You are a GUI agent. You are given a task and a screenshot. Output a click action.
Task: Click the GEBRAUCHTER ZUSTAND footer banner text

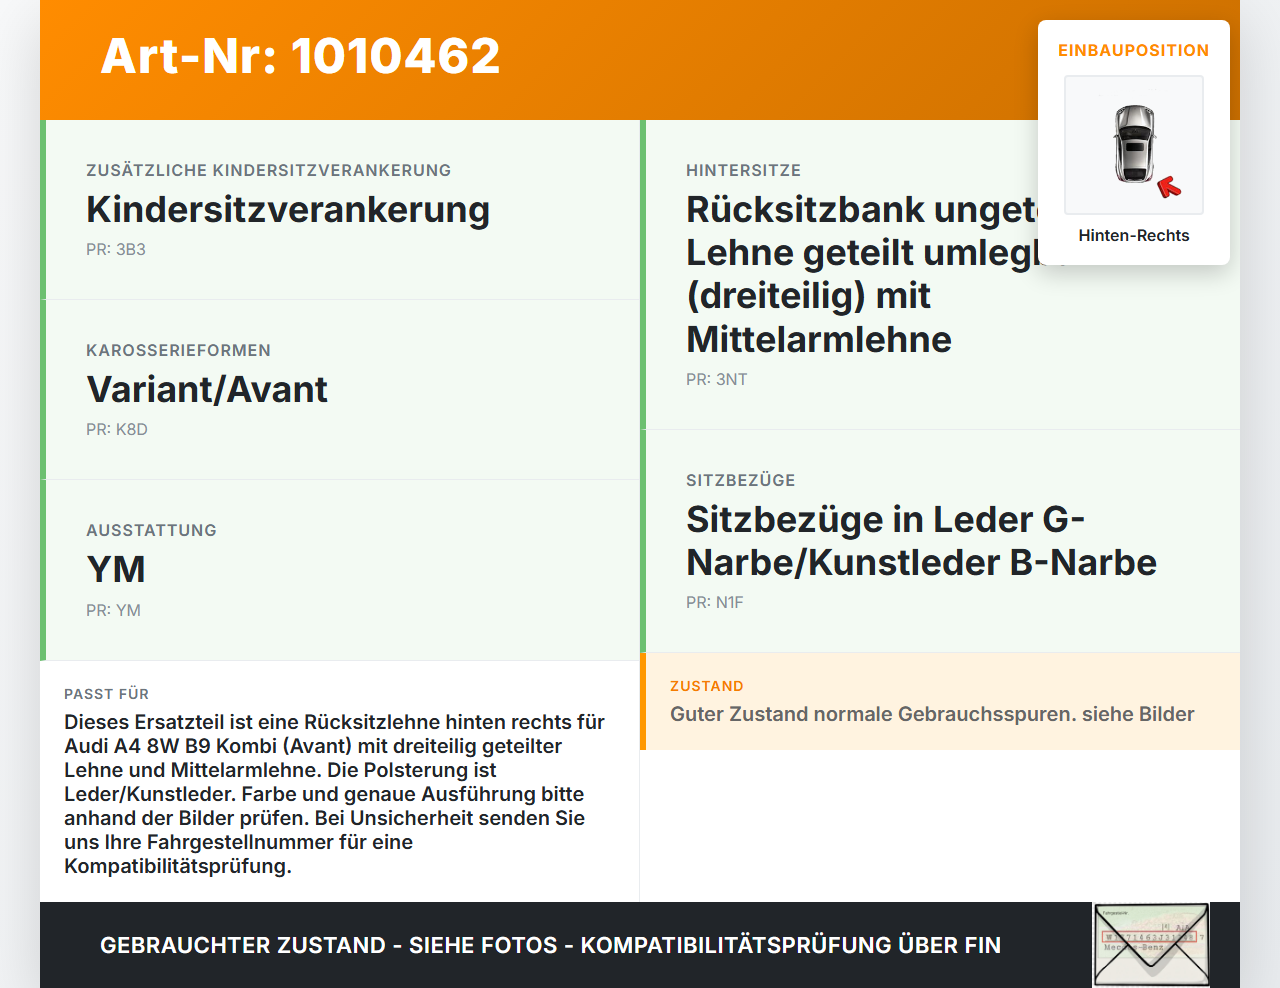click(550, 945)
